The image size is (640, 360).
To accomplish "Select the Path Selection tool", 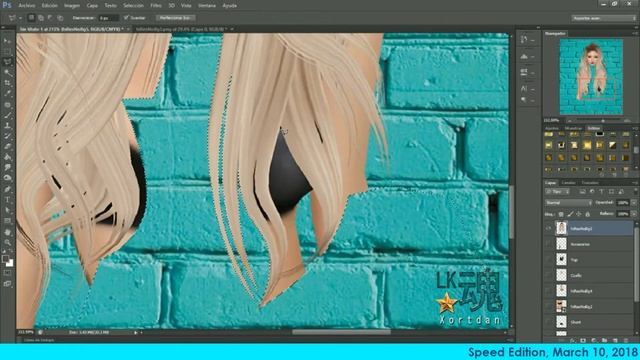I will pyautogui.click(x=7, y=210).
